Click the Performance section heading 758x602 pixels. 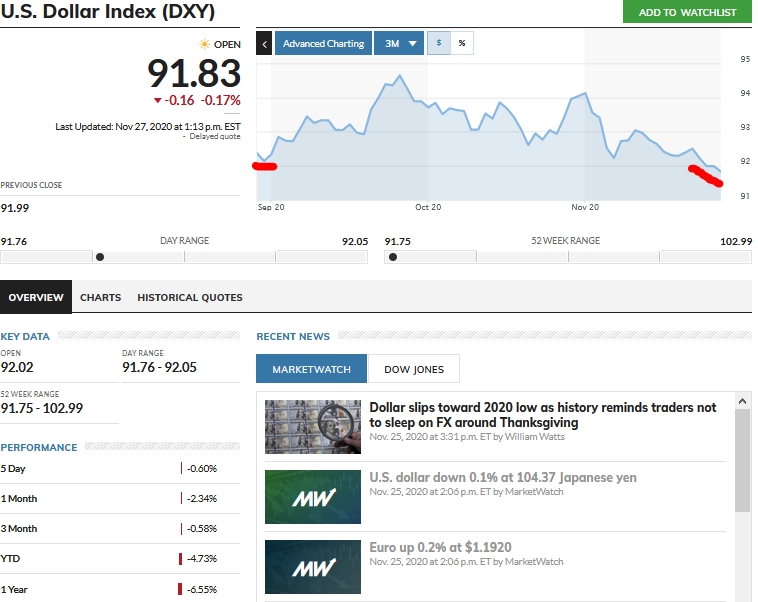[x=39, y=447]
